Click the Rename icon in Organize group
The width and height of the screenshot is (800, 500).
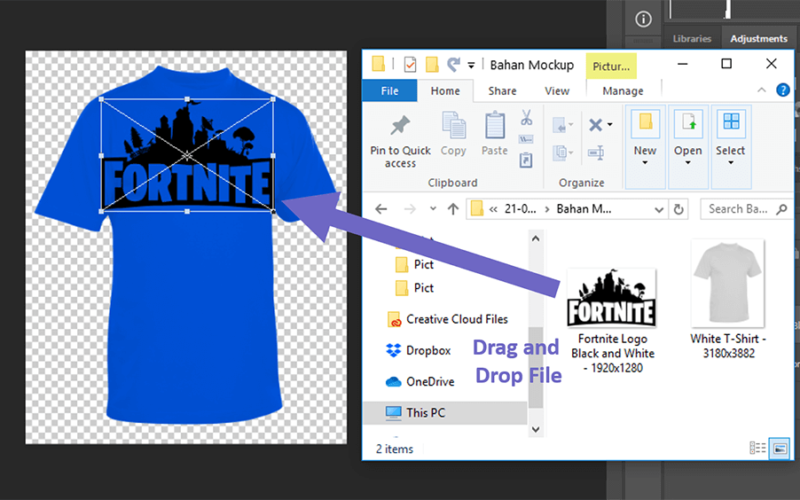(x=596, y=152)
